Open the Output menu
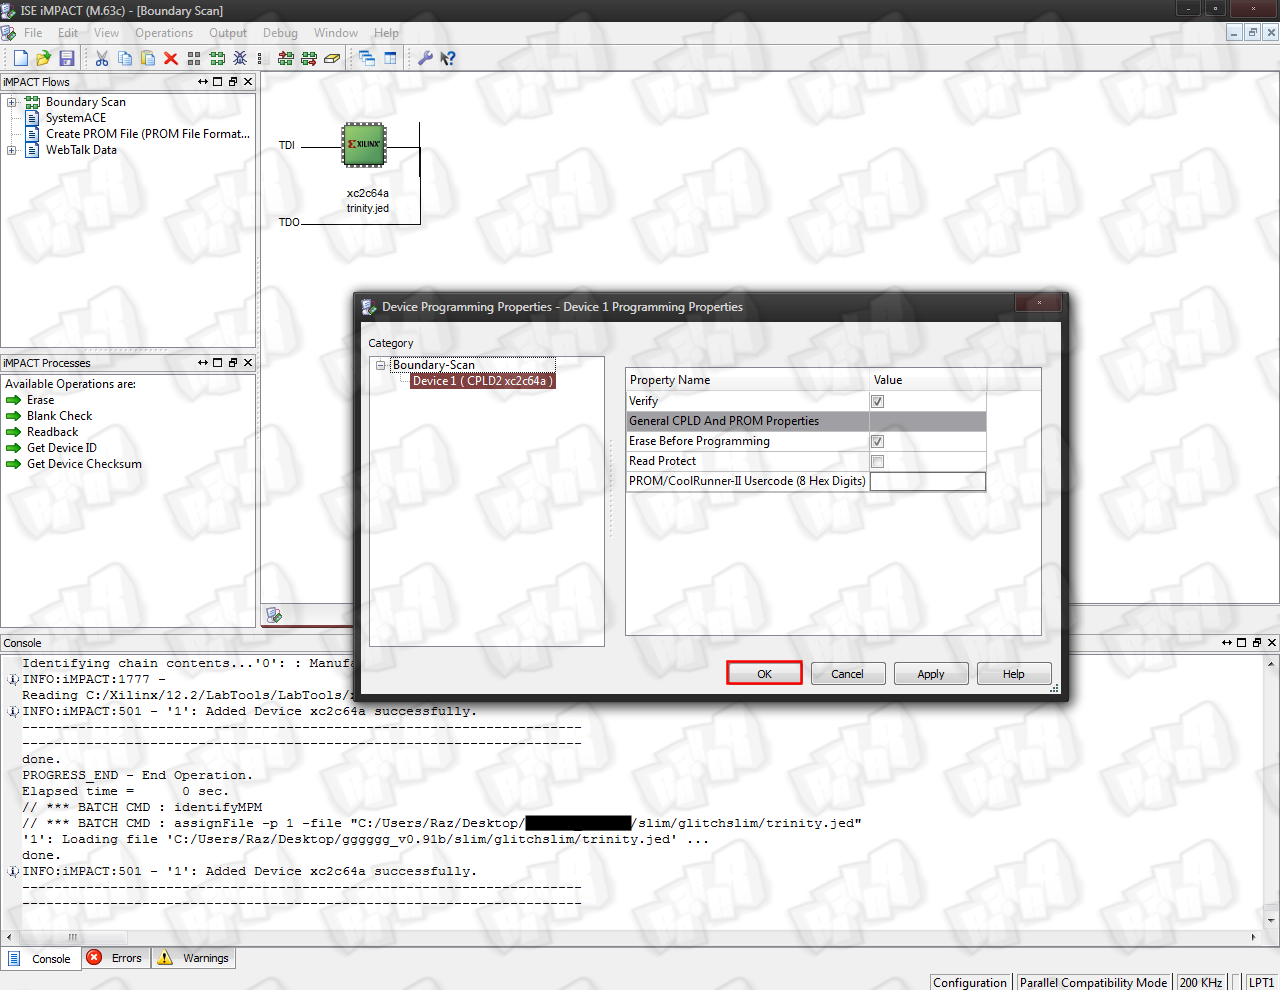 (228, 33)
